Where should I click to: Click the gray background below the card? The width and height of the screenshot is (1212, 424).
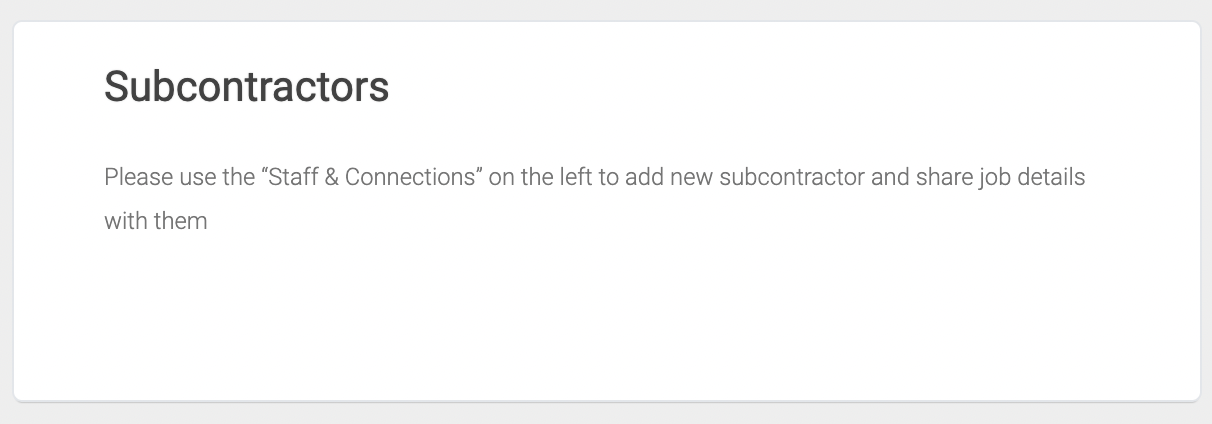click(x=606, y=414)
